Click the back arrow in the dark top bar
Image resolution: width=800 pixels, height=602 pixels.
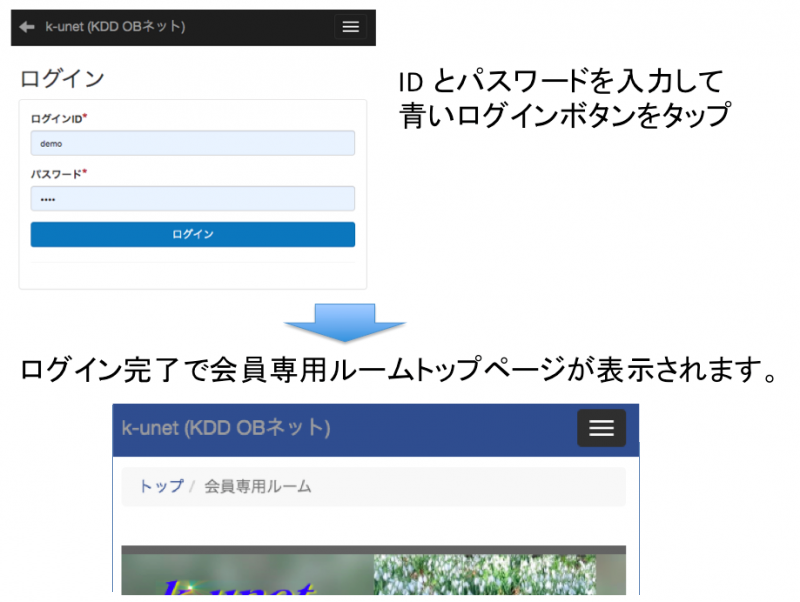click(x=27, y=27)
